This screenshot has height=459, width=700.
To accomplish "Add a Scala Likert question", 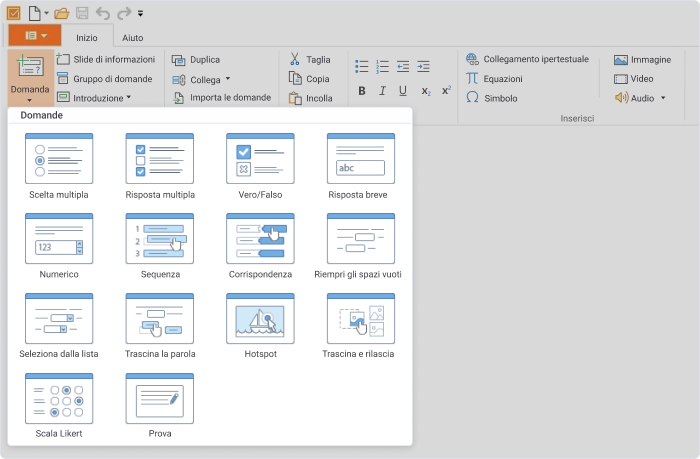I will tap(59, 406).
